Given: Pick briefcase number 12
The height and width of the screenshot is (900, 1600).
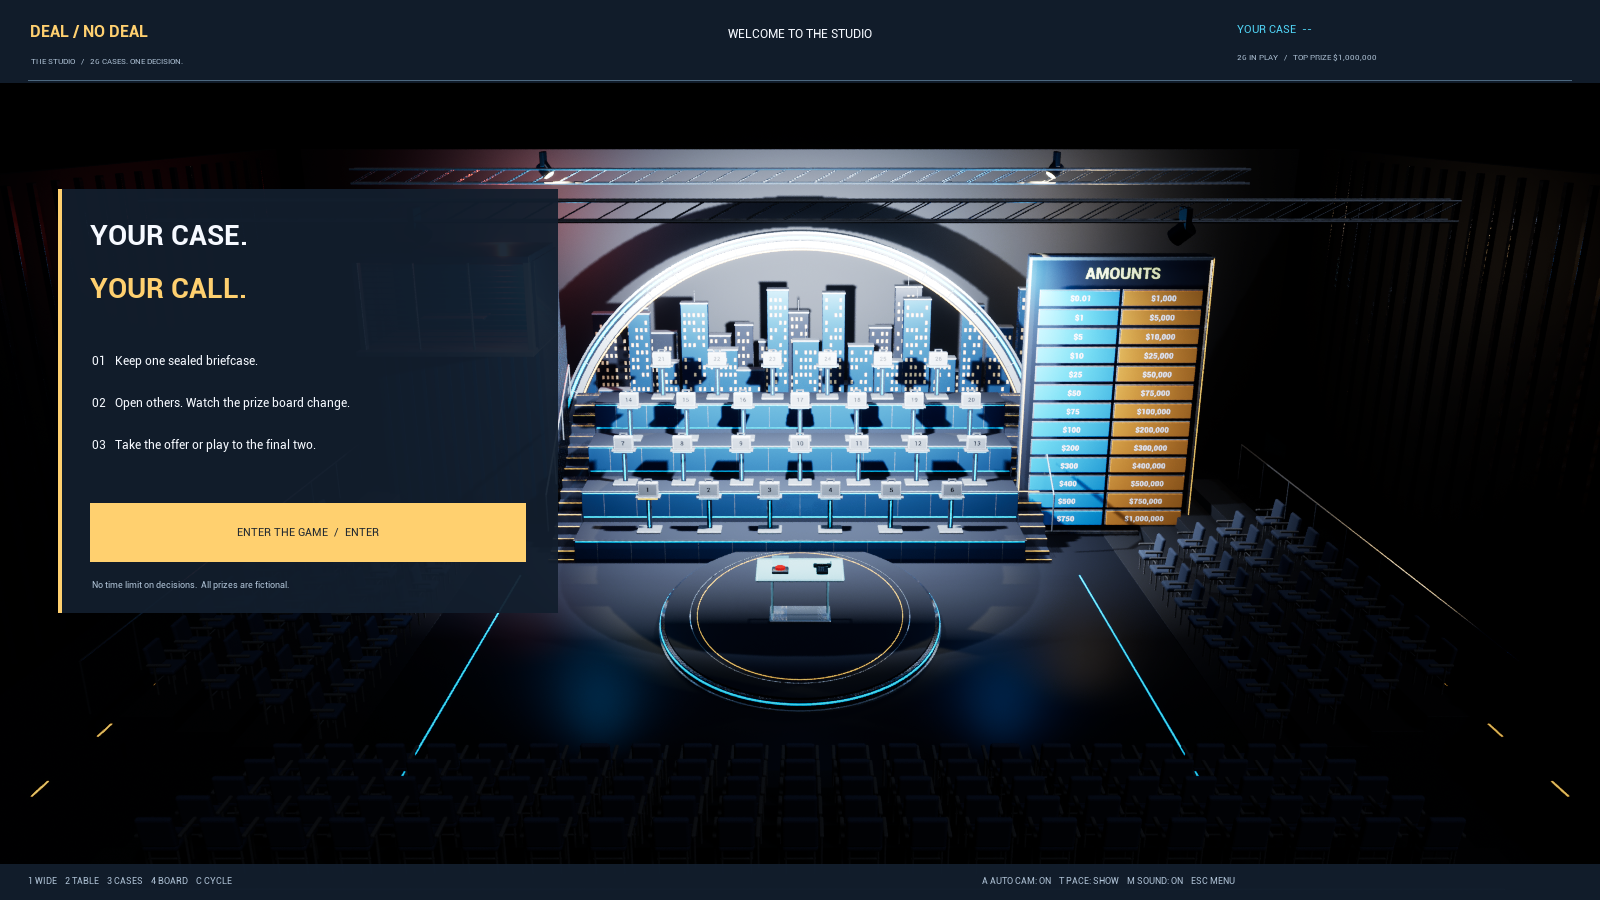Looking at the screenshot, I should tap(917, 443).
